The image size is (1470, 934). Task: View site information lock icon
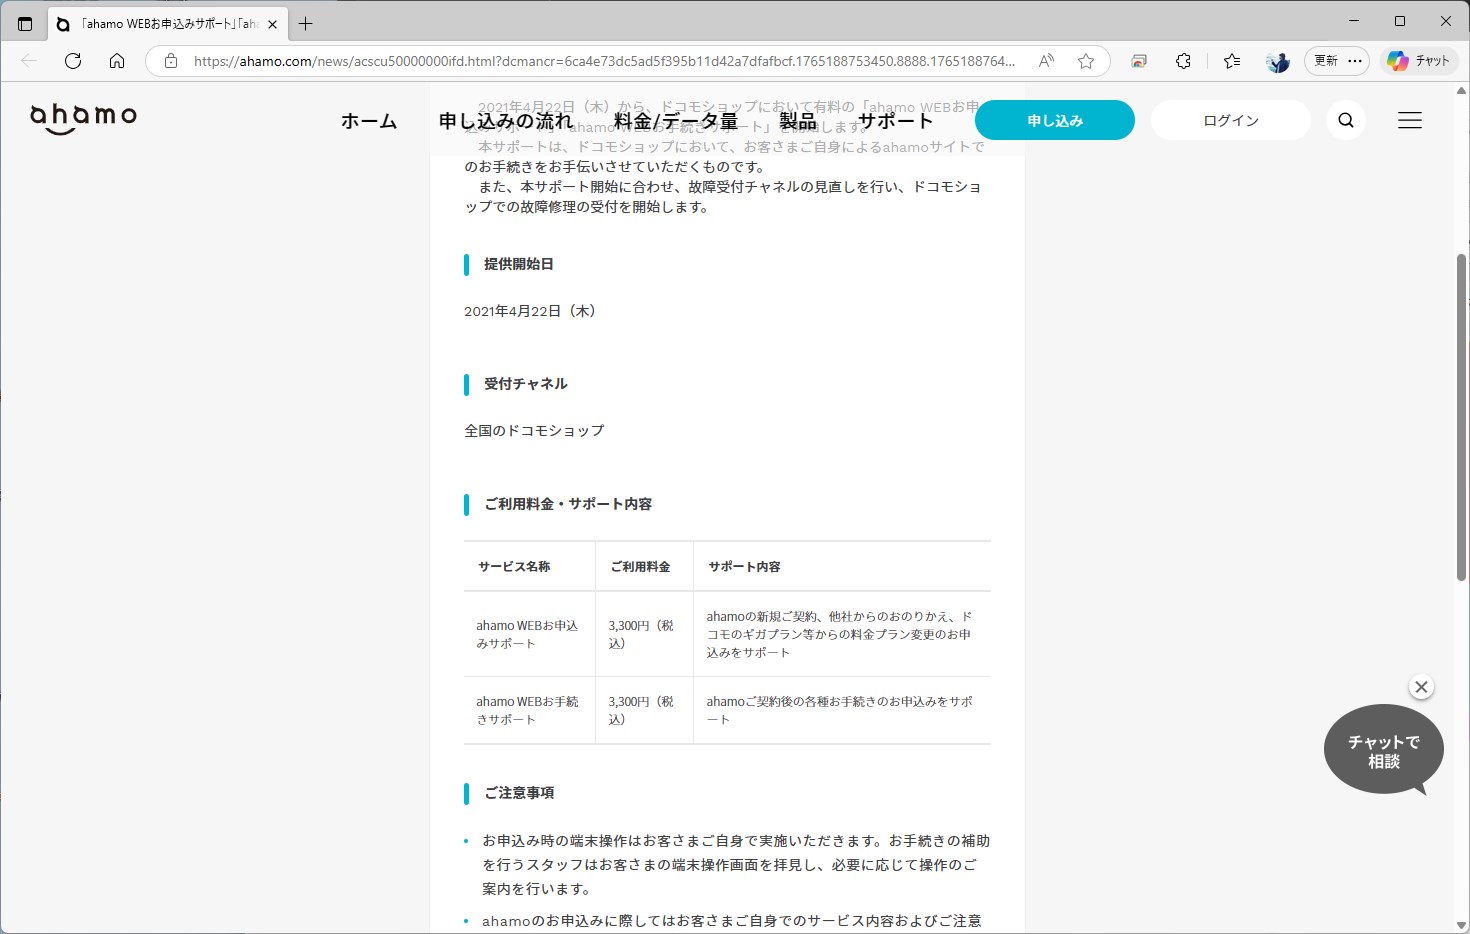[171, 61]
